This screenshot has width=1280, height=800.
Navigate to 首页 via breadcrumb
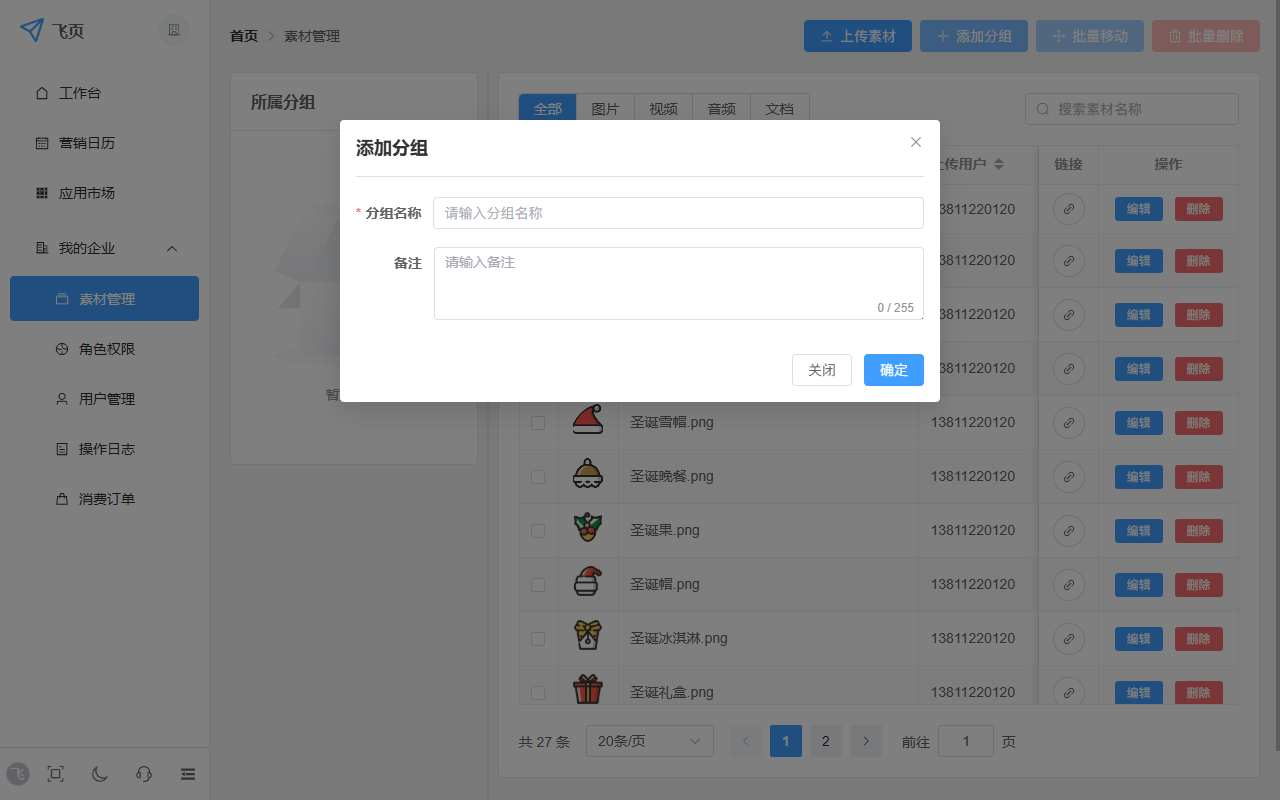click(243, 35)
